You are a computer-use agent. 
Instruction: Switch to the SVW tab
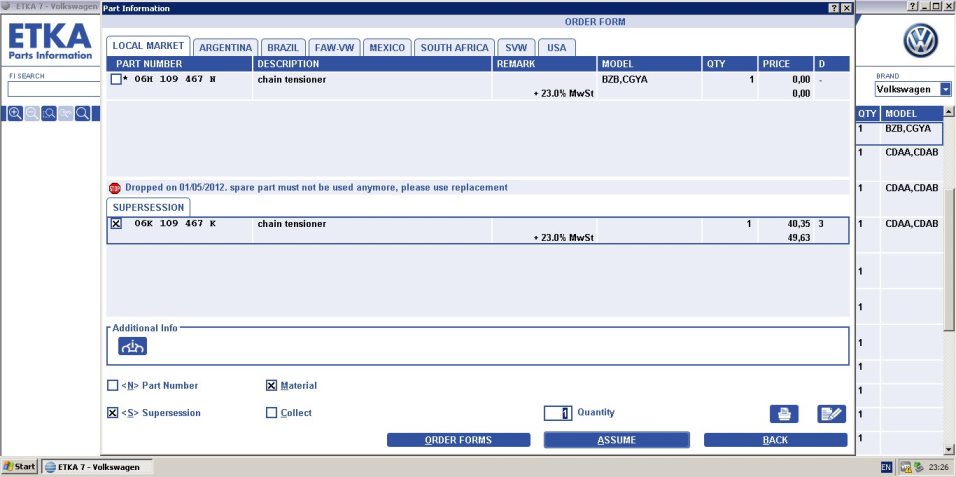point(516,48)
